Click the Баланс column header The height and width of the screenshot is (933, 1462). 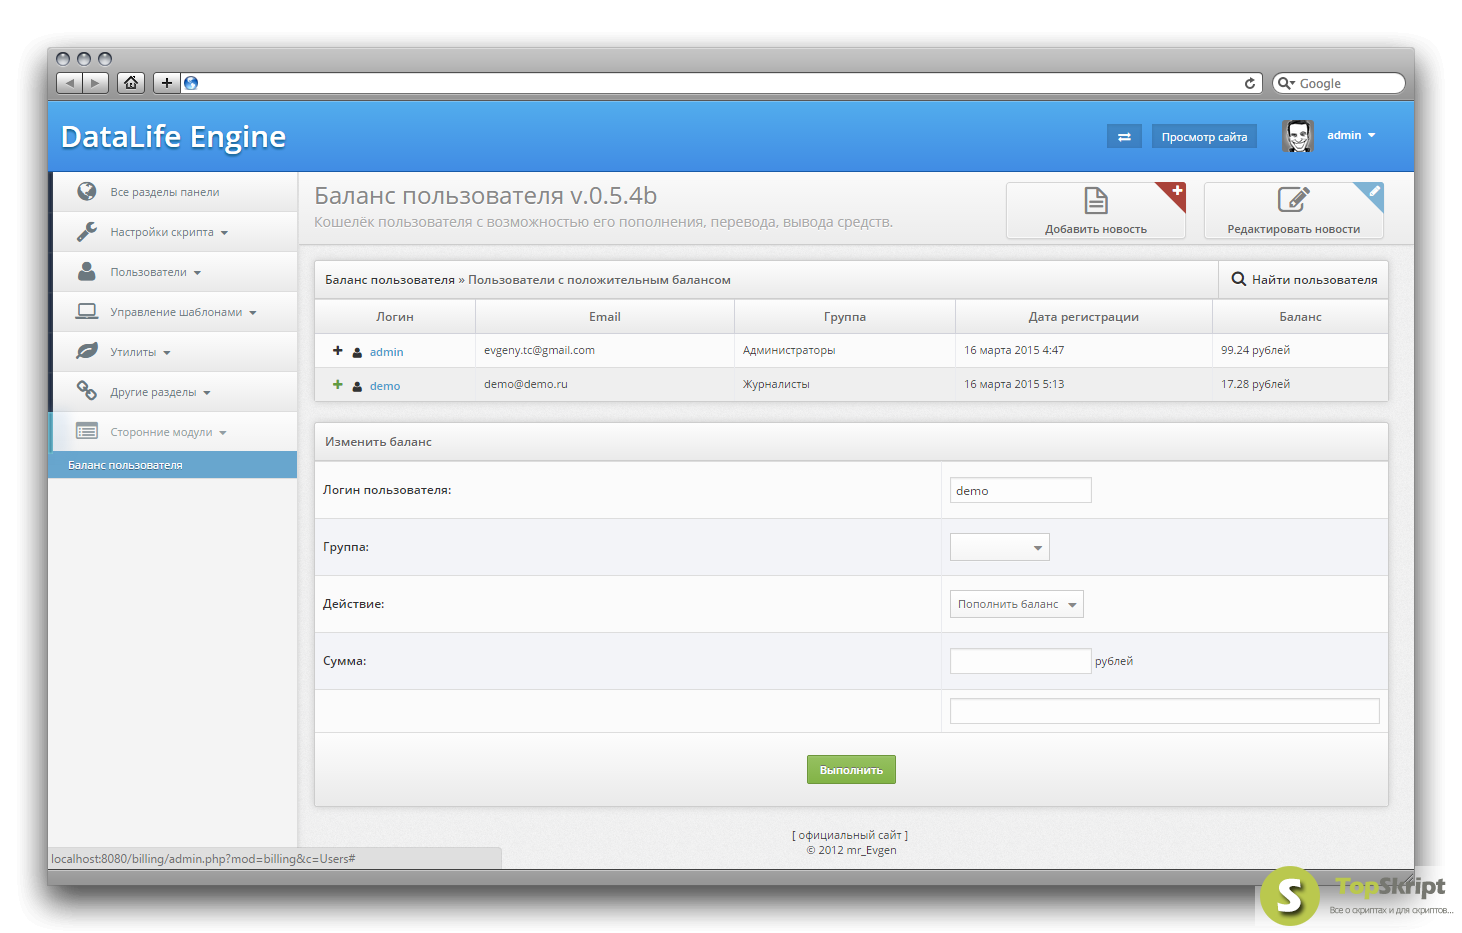(x=1300, y=317)
